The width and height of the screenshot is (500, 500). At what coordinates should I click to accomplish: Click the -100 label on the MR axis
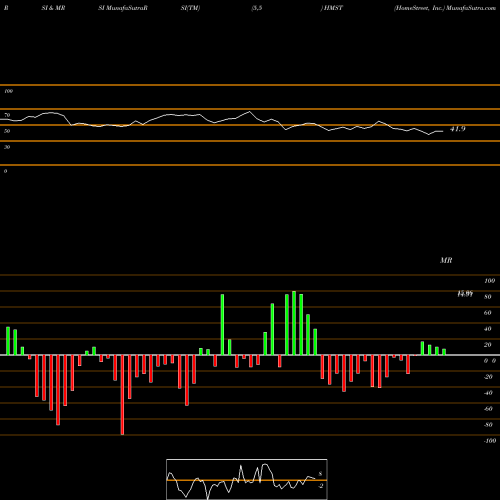click(x=490, y=441)
